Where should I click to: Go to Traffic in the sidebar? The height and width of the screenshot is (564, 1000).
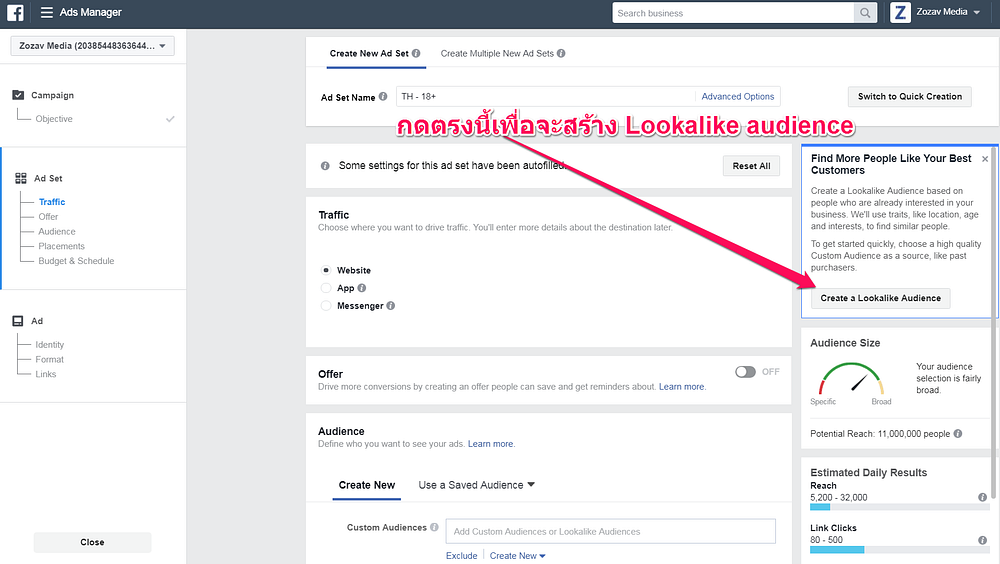[x=52, y=202]
